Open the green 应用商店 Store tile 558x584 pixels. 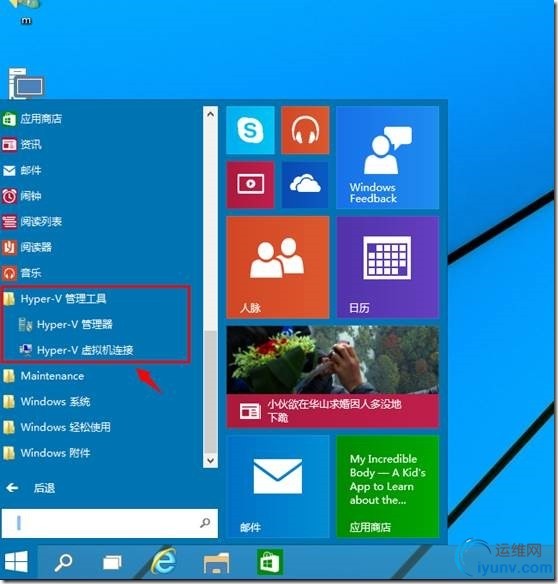click(387, 486)
